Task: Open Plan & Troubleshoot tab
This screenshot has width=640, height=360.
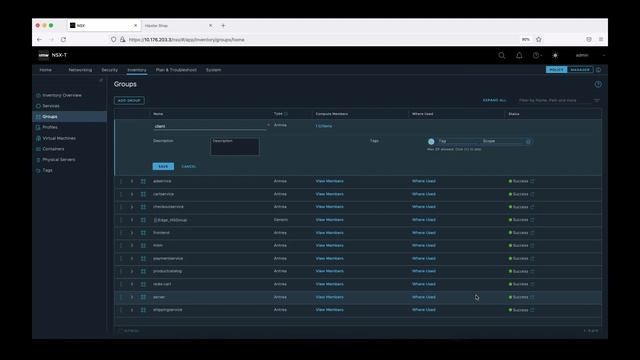Action: [176, 70]
